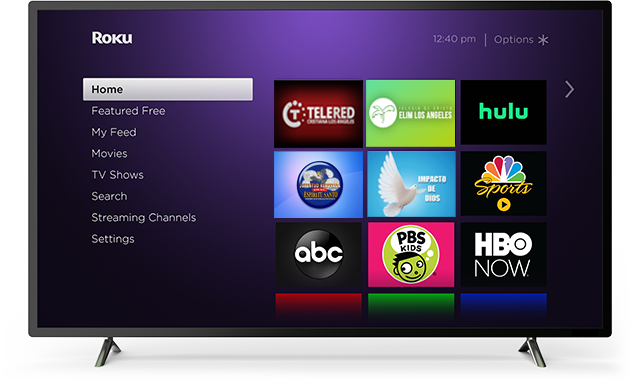Choose Search from the sidebar
The height and width of the screenshot is (380, 640).
pyautogui.click(x=109, y=196)
